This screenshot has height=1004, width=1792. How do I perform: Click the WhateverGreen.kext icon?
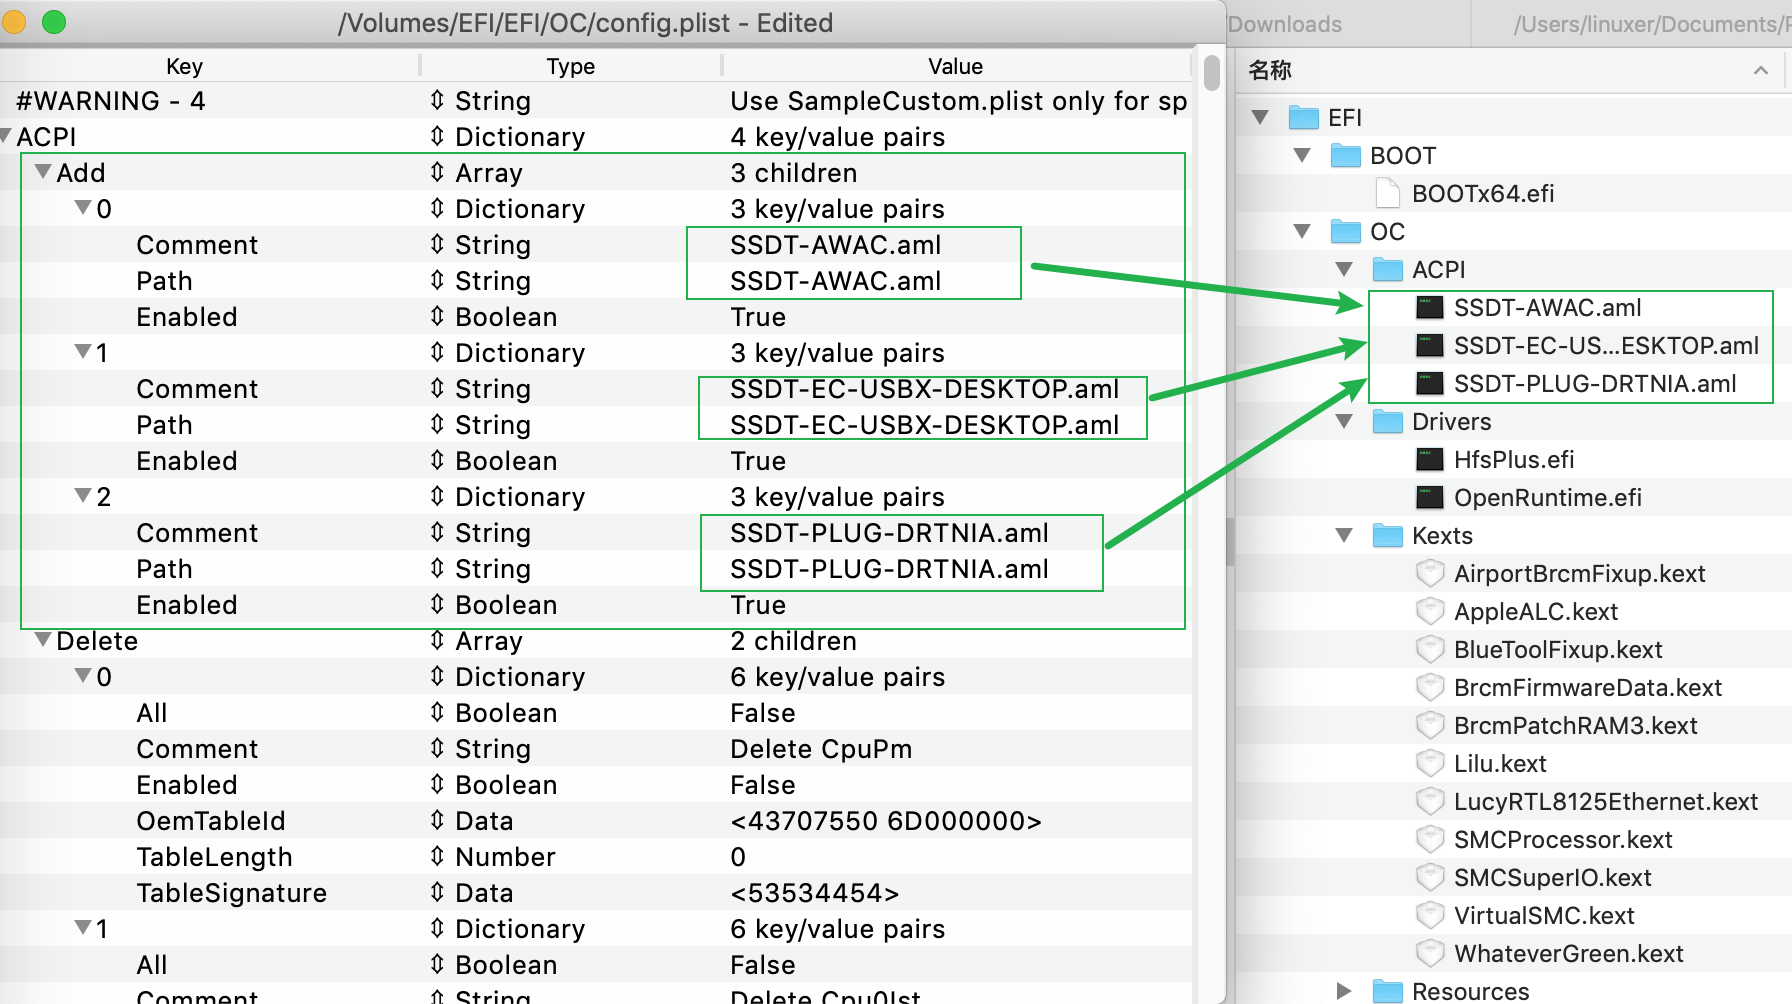click(1429, 954)
